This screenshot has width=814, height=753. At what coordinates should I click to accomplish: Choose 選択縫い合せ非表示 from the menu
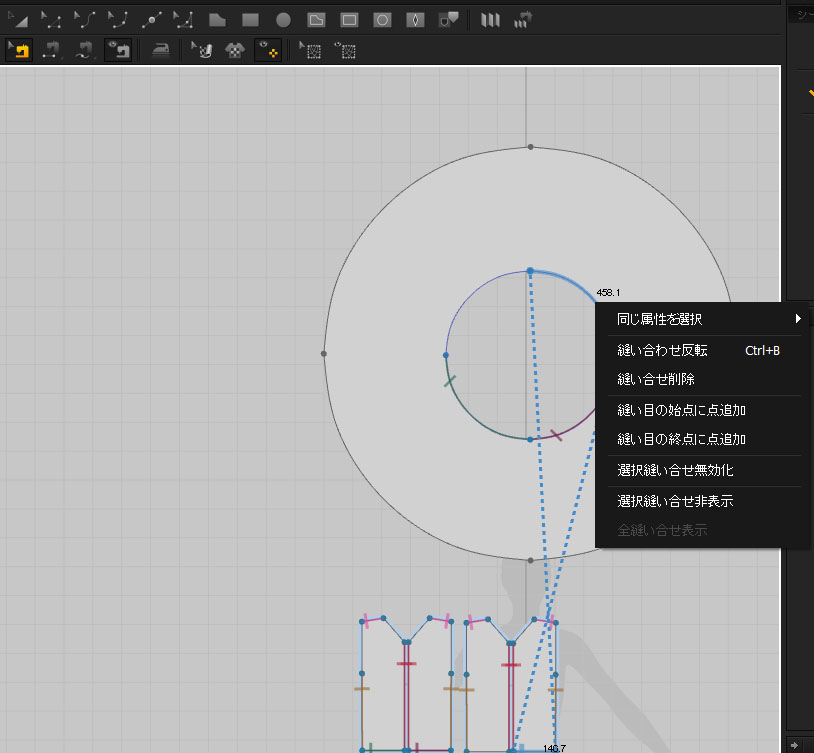click(675, 500)
